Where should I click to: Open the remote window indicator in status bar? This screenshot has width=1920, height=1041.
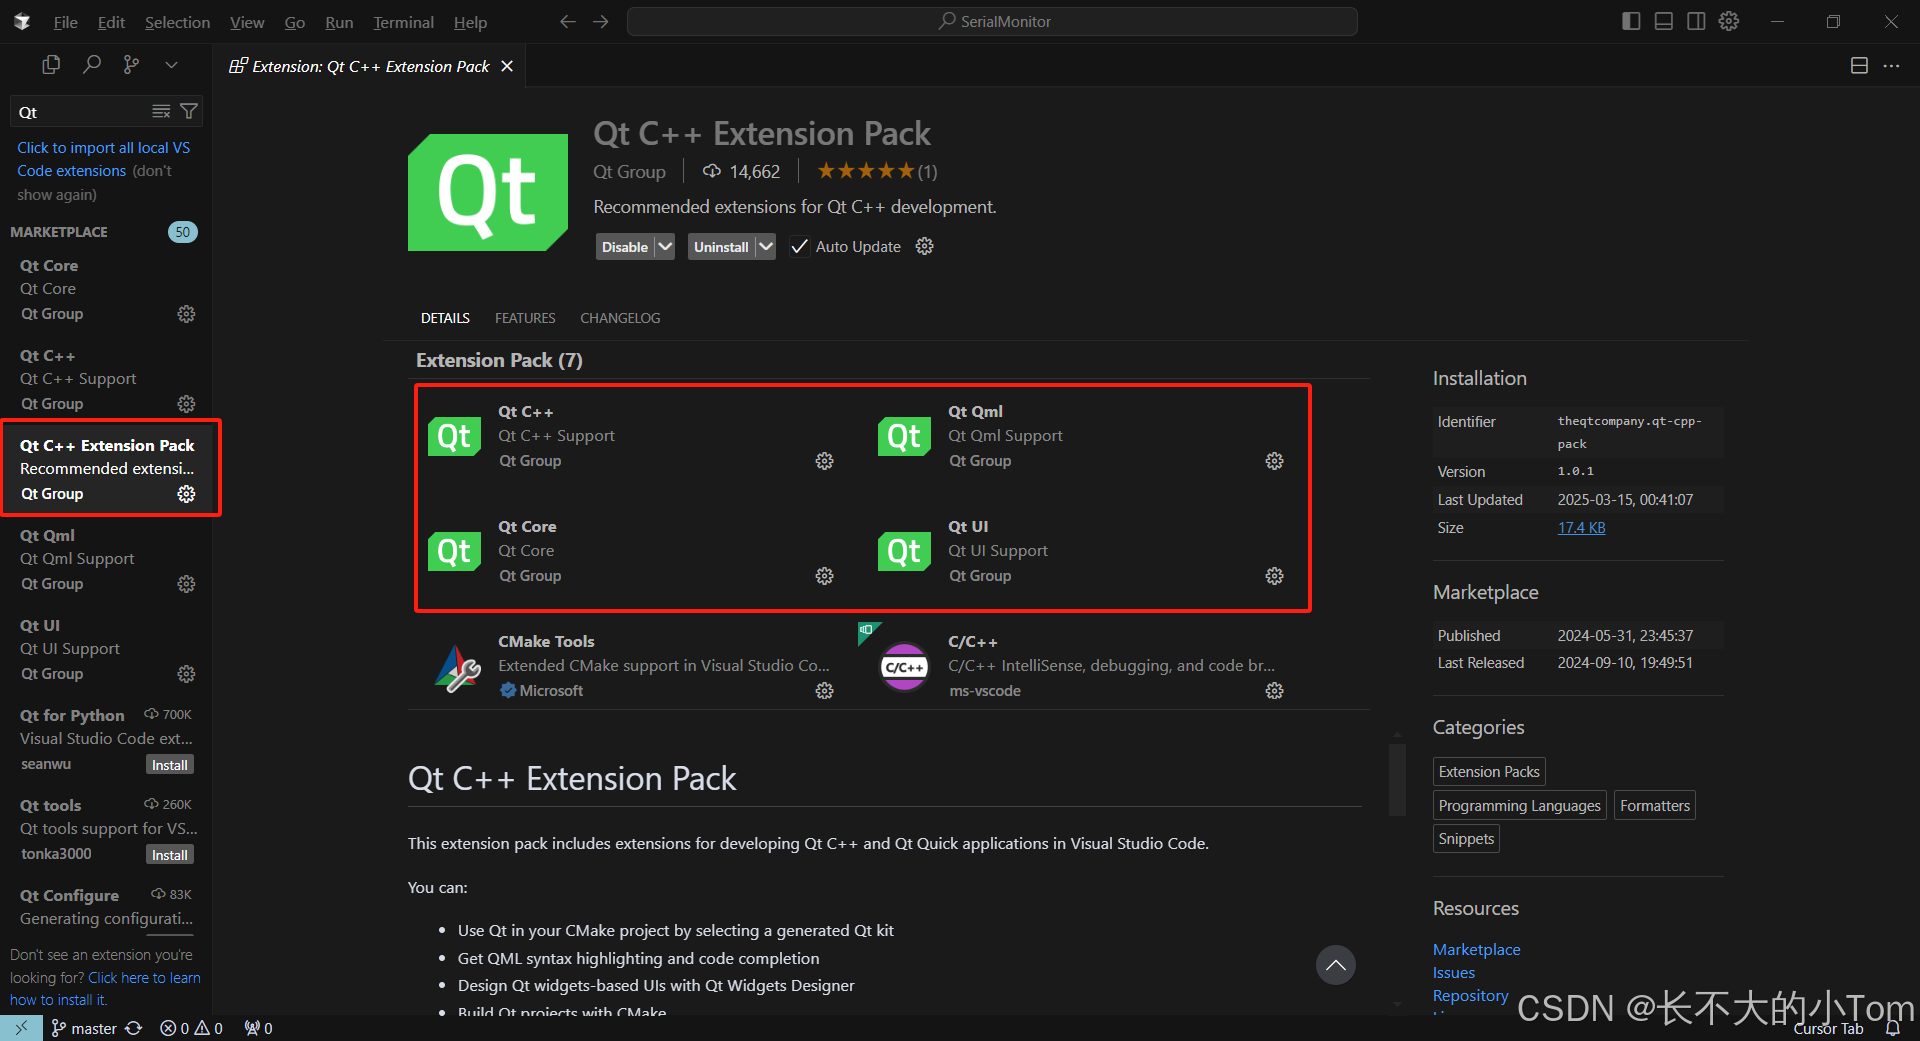21,1028
